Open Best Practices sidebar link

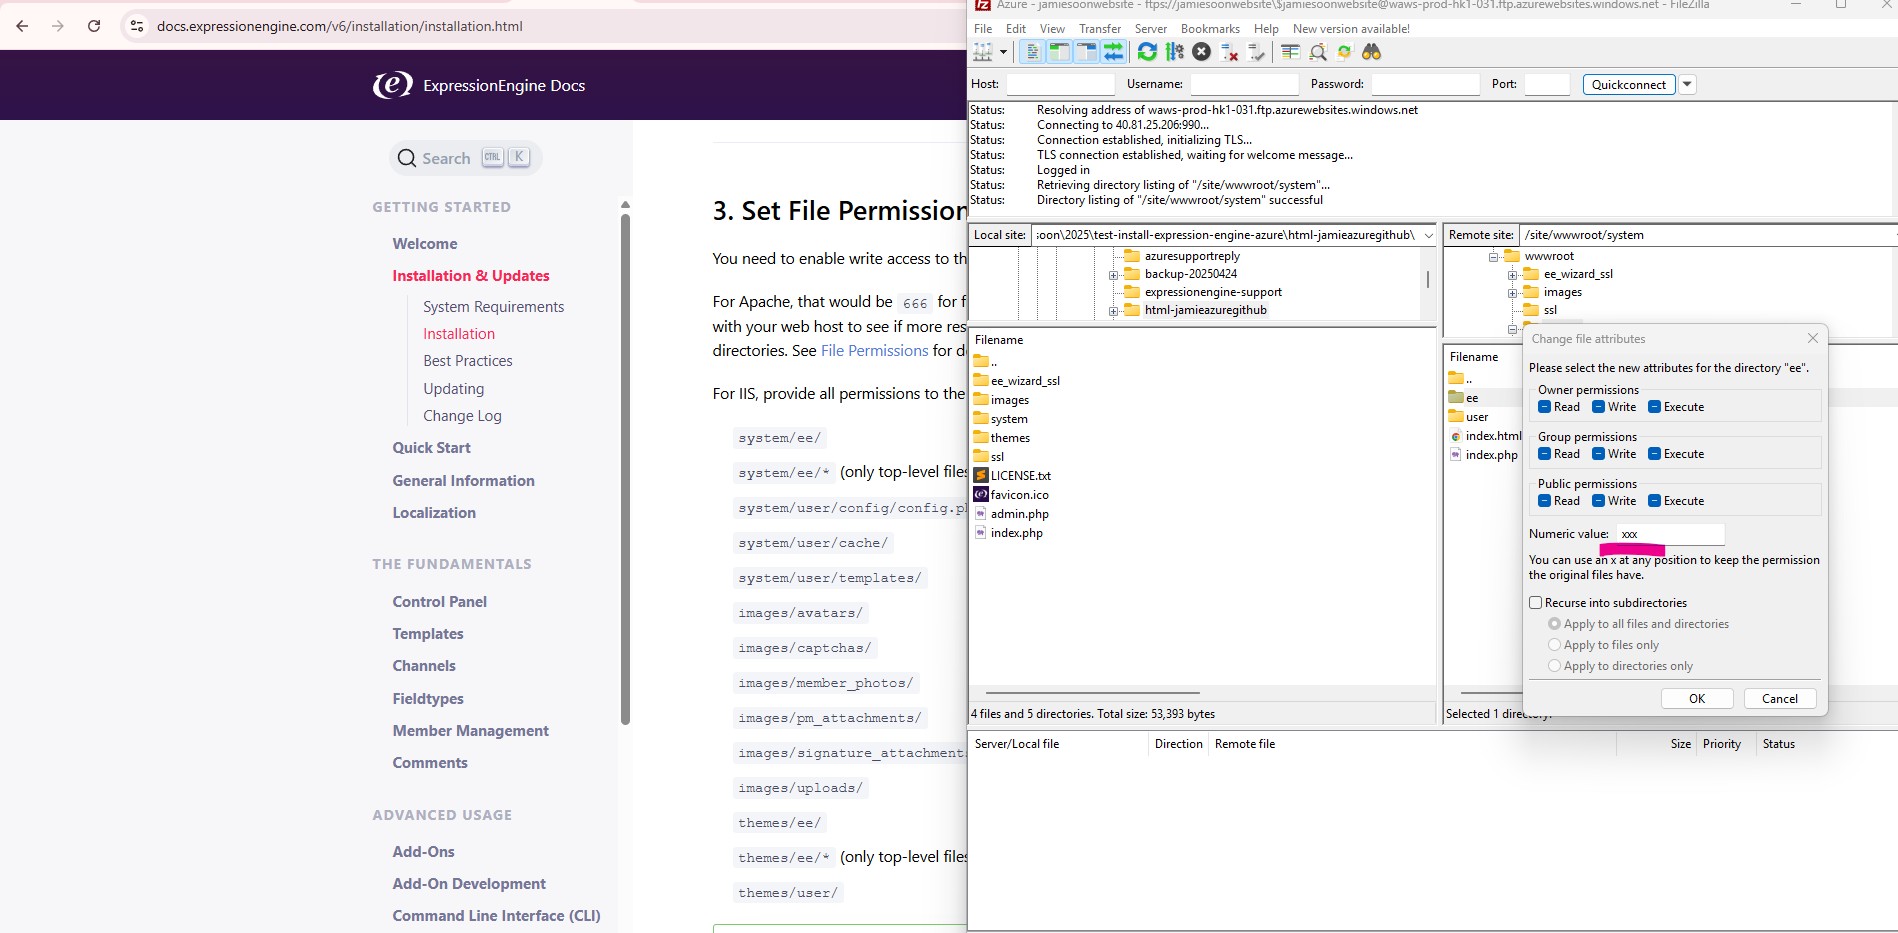[x=468, y=361]
